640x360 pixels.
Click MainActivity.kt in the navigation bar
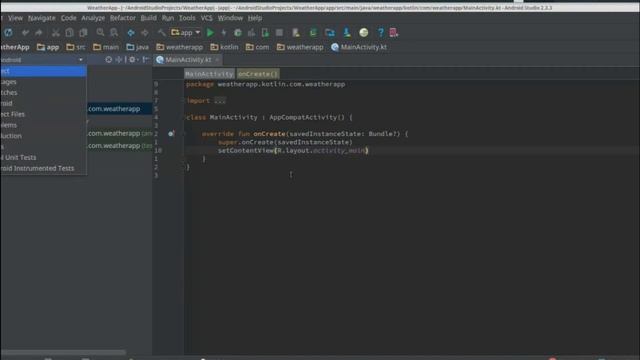(x=359, y=47)
